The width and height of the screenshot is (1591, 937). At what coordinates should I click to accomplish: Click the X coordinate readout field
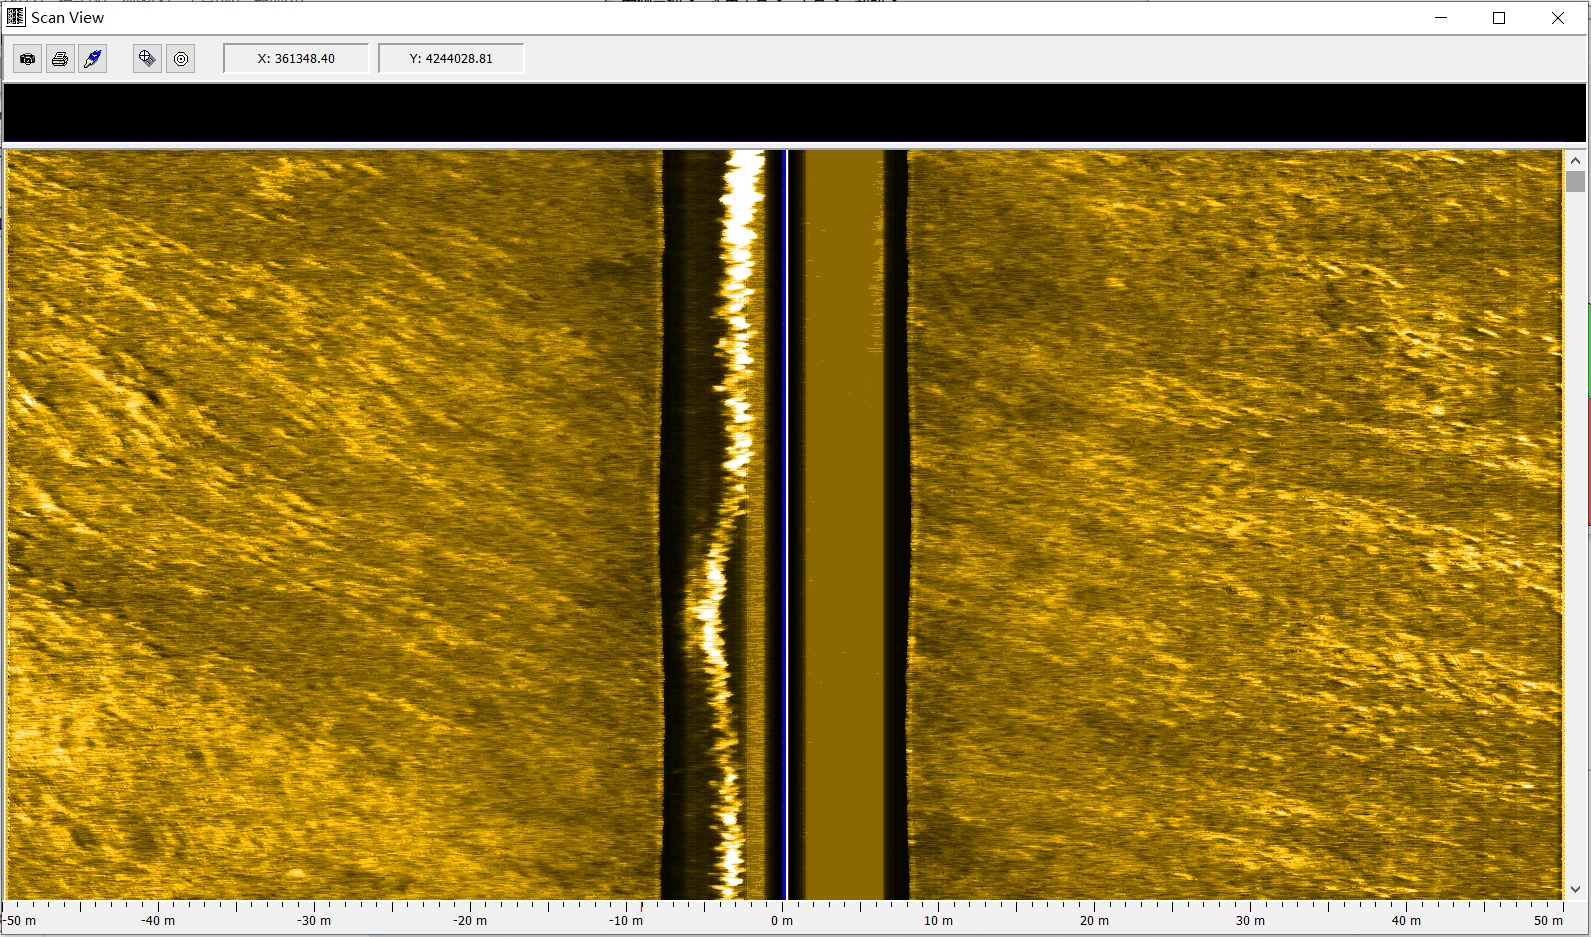(296, 59)
